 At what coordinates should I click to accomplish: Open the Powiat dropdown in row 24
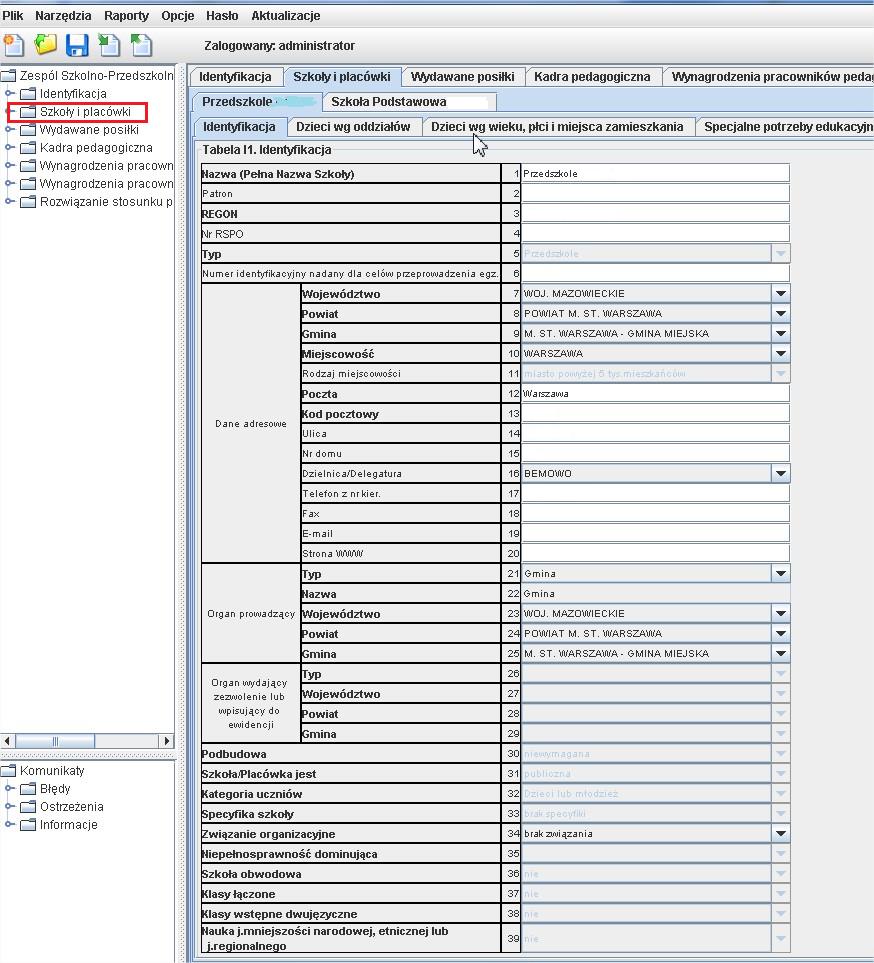tap(781, 633)
